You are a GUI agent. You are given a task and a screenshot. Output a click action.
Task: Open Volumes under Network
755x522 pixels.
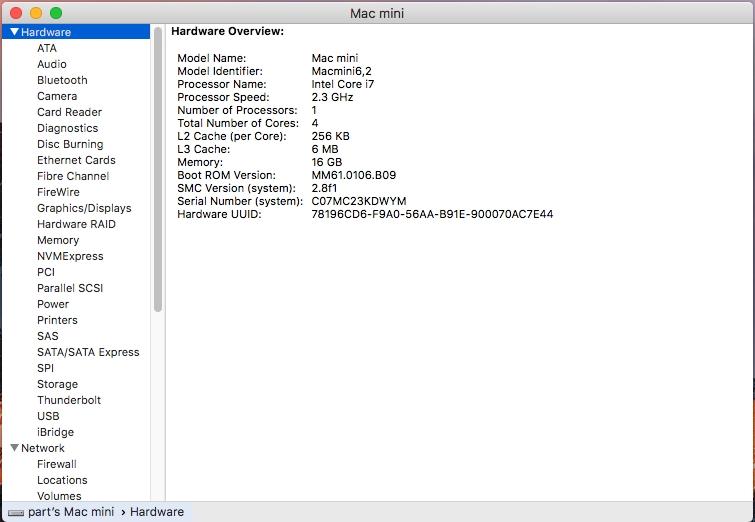coord(59,496)
